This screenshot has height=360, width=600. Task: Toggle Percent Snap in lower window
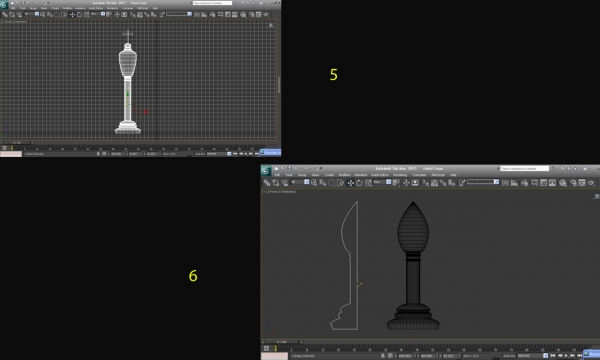pos(443,183)
